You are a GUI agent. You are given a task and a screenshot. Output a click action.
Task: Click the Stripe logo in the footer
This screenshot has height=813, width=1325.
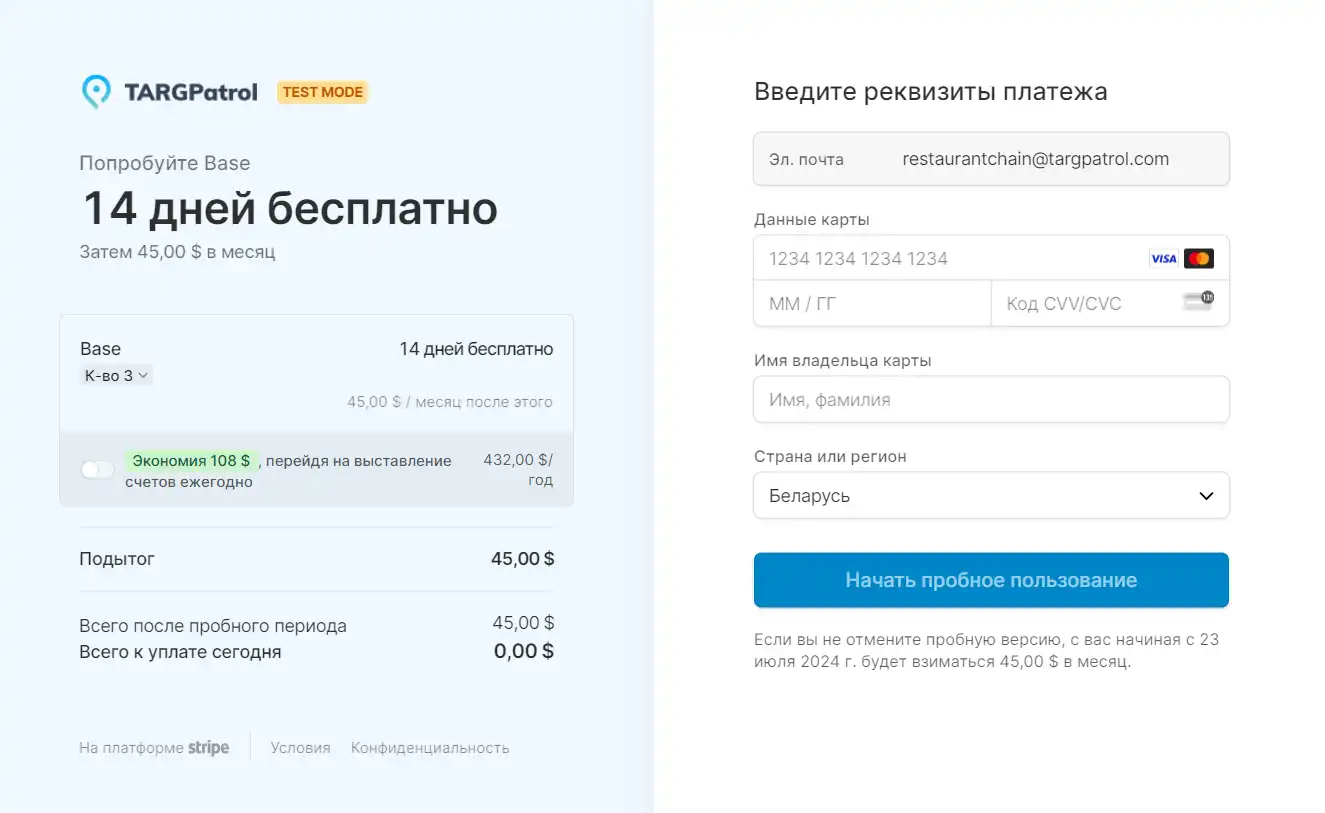(208, 747)
